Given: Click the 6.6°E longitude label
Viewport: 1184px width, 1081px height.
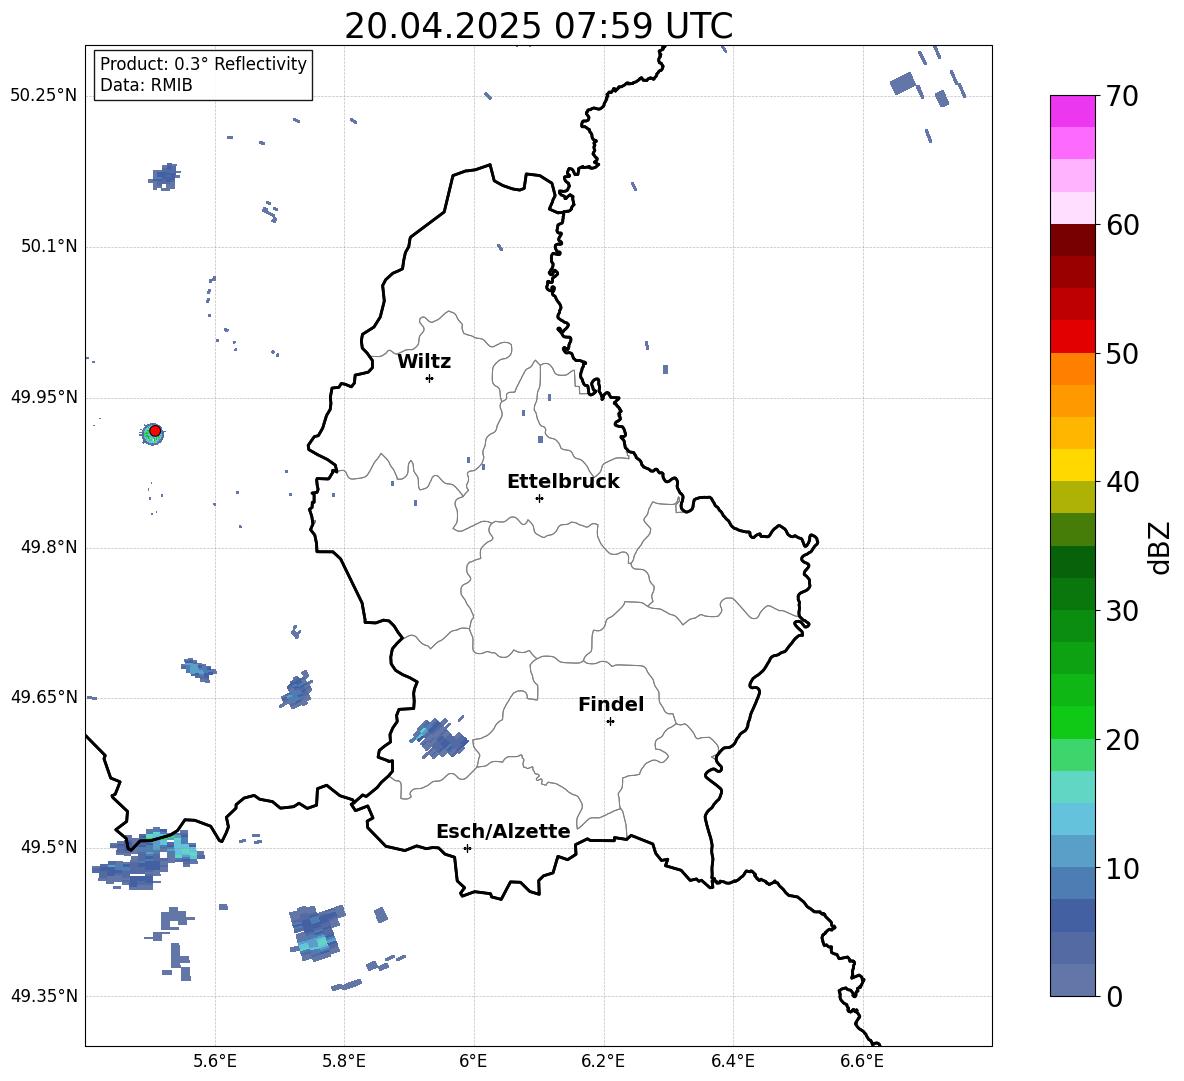Looking at the screenshot, I should (x=862, y=1061).
